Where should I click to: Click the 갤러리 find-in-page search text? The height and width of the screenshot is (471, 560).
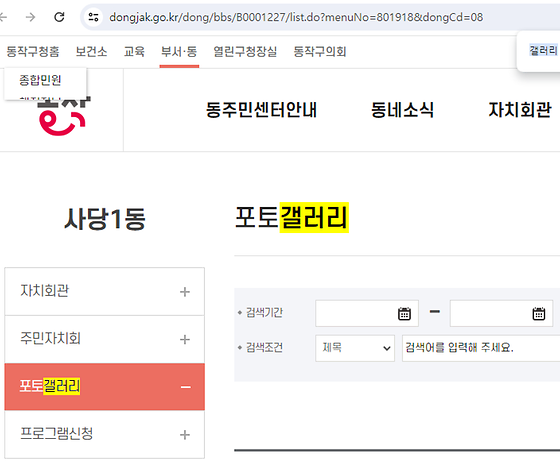(x=543, y=50)
